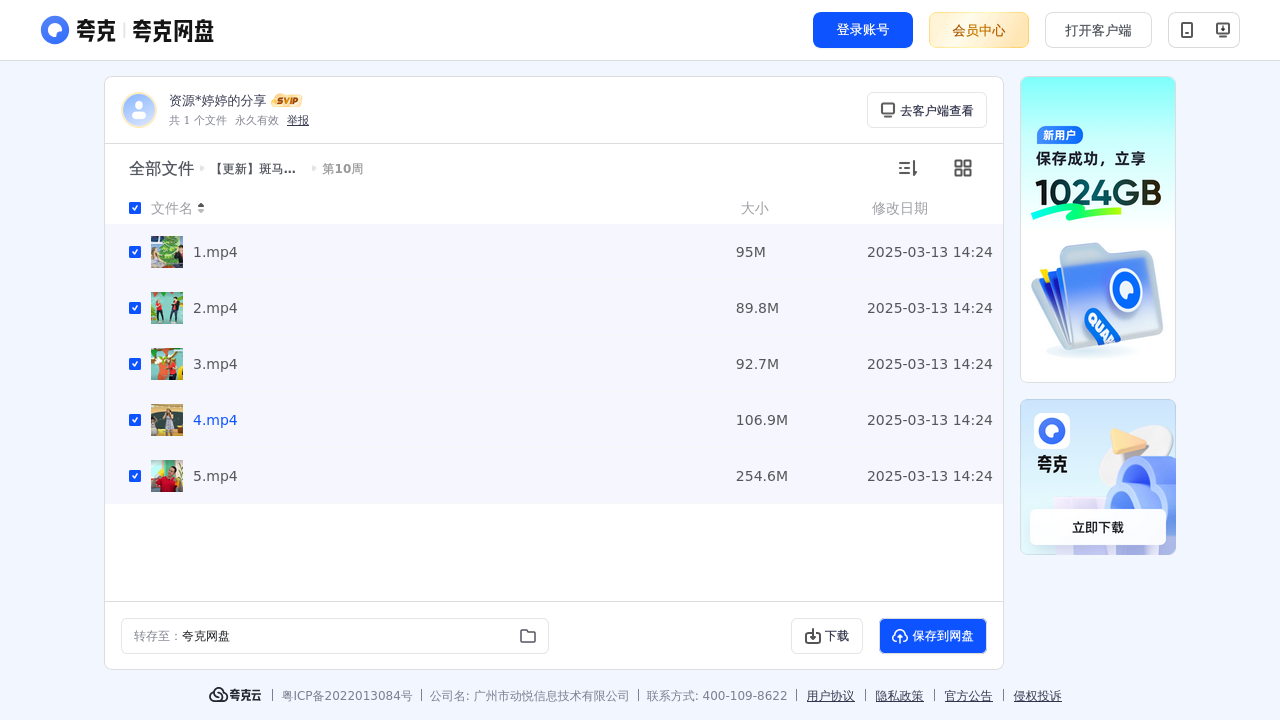Screen dimensions: 1280x720
Task: Click 立即下载 in the ad
Action: [1098, 527]
